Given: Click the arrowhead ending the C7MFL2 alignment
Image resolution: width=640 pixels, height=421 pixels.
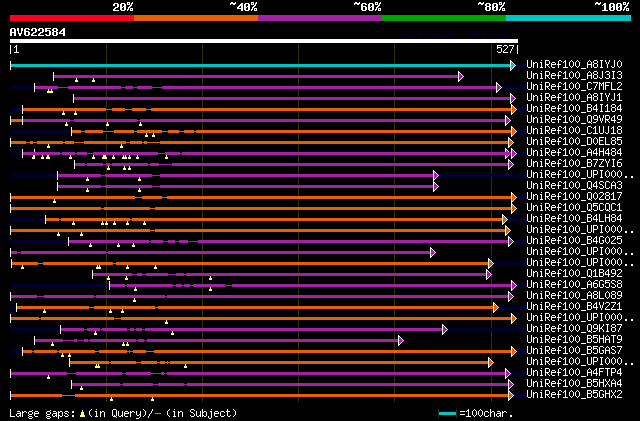Looking at the screenshot, I should coord(498,87).
